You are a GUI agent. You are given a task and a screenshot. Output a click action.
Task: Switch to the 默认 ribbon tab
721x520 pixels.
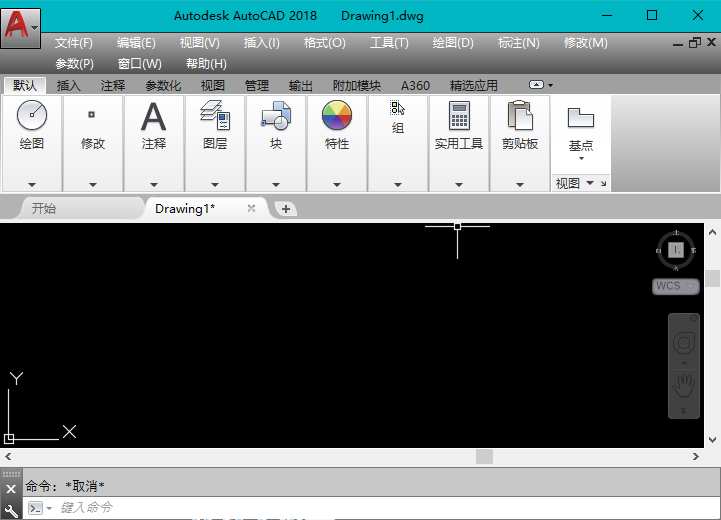click(25, 86)
